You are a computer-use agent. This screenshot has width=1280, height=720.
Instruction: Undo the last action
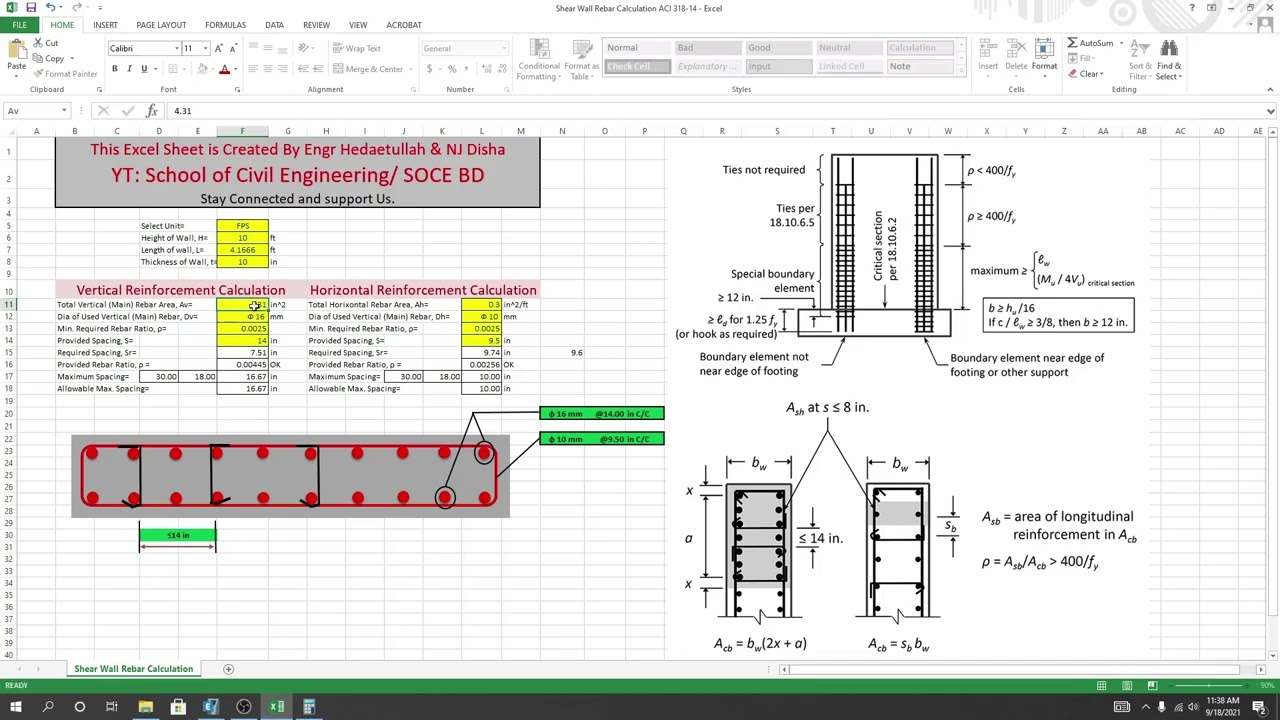point(50,8)
